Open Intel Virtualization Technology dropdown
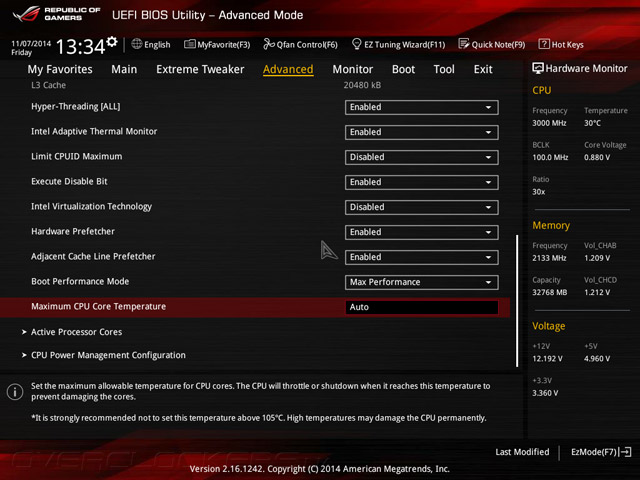Image resolution: width=640 pixels, height=480 pixels. click(421, 207)
